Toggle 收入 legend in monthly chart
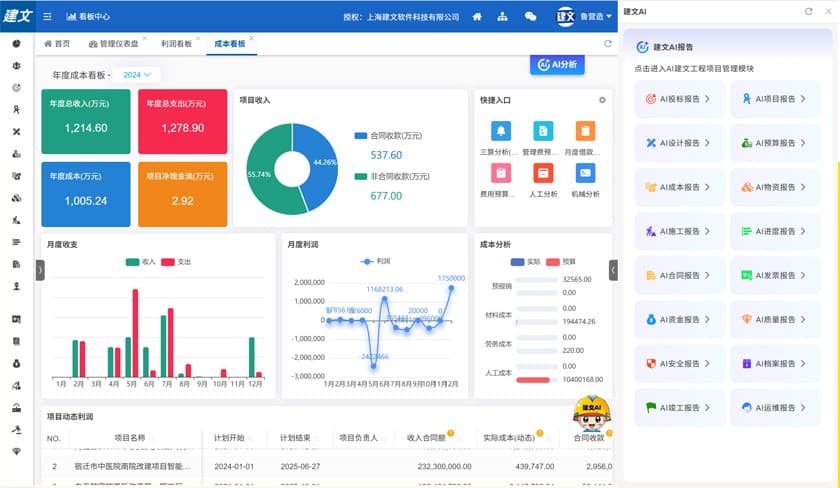This screenshot has height=488, width=840. pyautogui.click(x=139, y=262)
